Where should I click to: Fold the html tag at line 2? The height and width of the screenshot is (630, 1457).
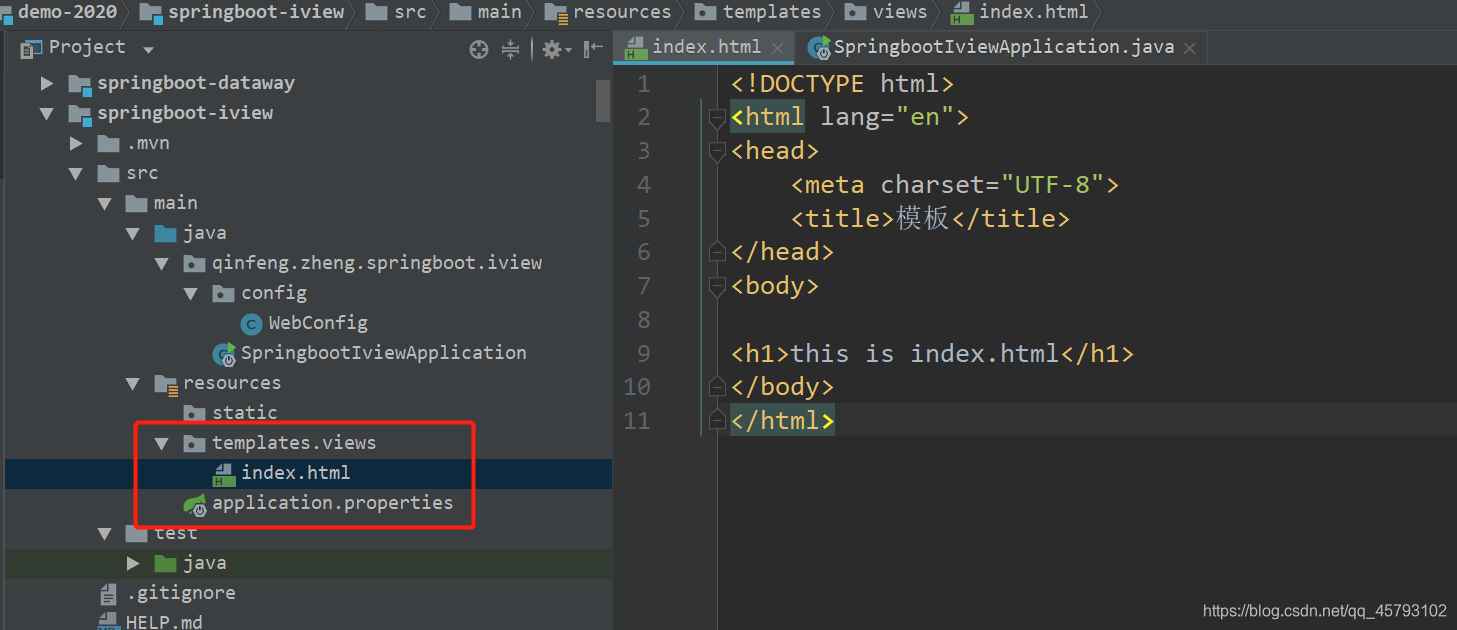tap(716, 118)
